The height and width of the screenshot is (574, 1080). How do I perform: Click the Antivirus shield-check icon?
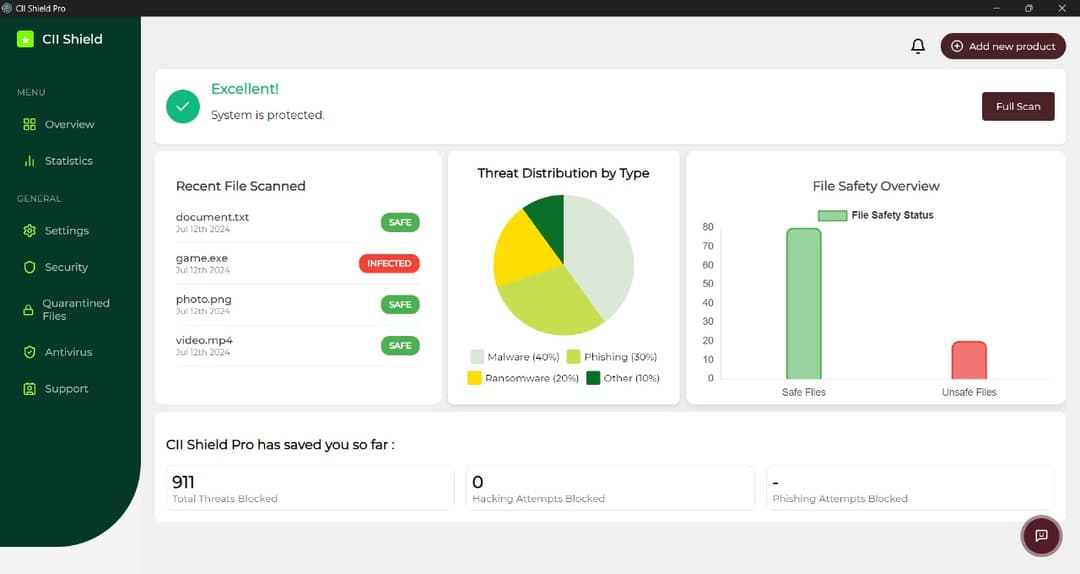pos(30,353)
